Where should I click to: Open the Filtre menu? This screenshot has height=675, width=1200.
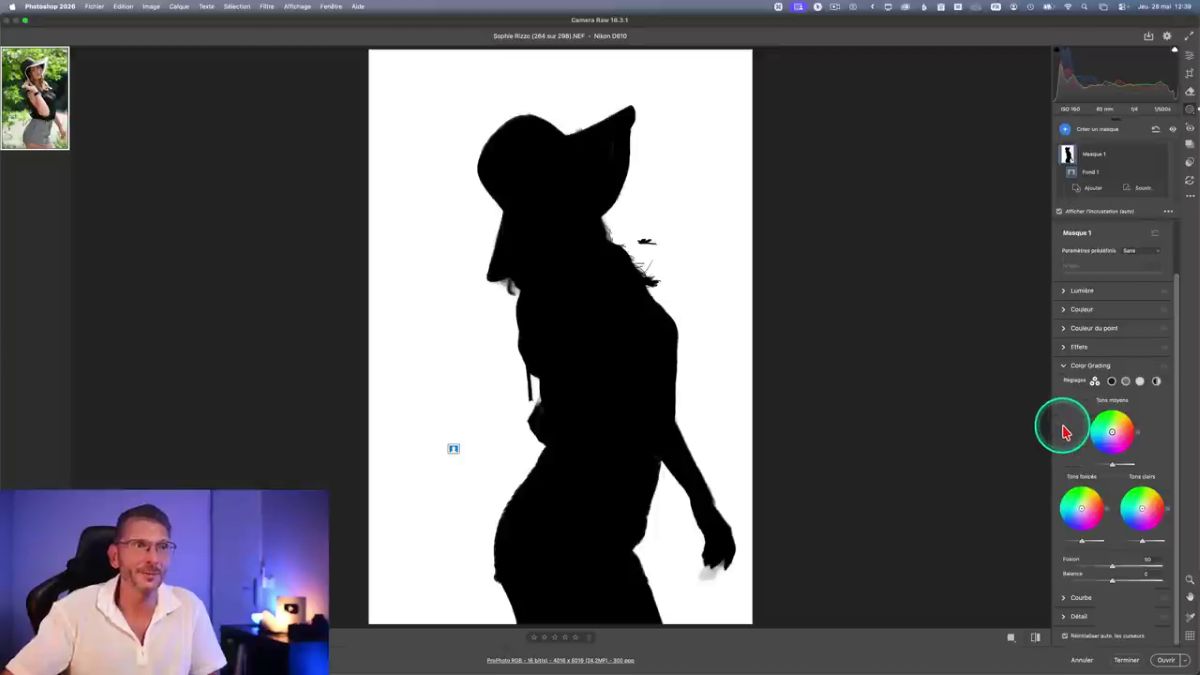coord(267,6)
